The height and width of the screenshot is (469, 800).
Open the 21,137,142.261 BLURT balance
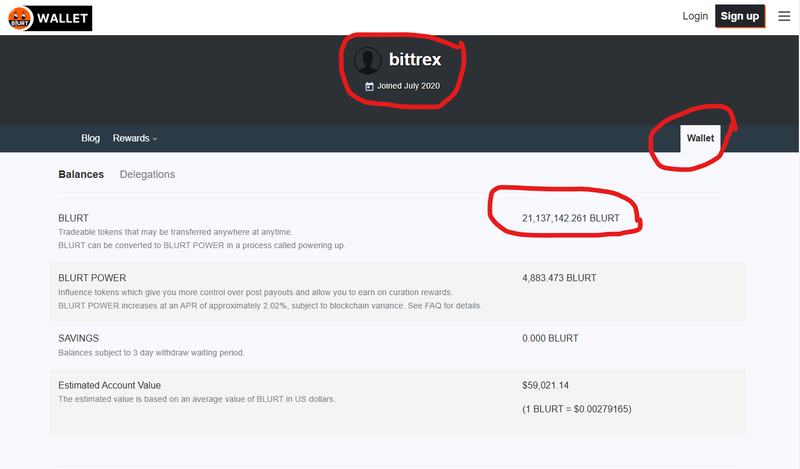point(570,217)
